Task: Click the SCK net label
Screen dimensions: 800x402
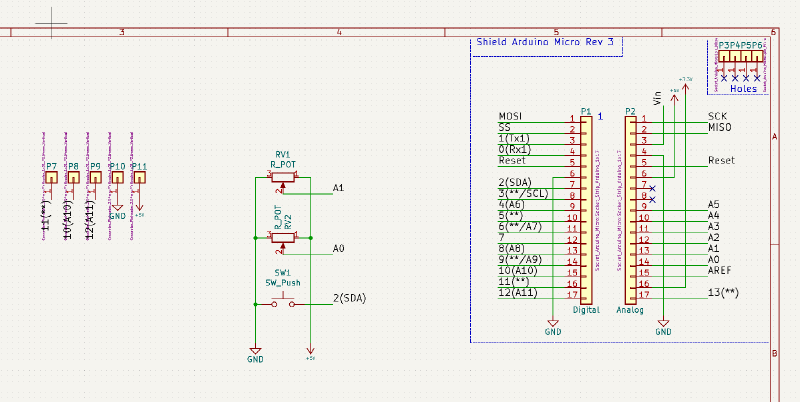Action: [717, 116]
